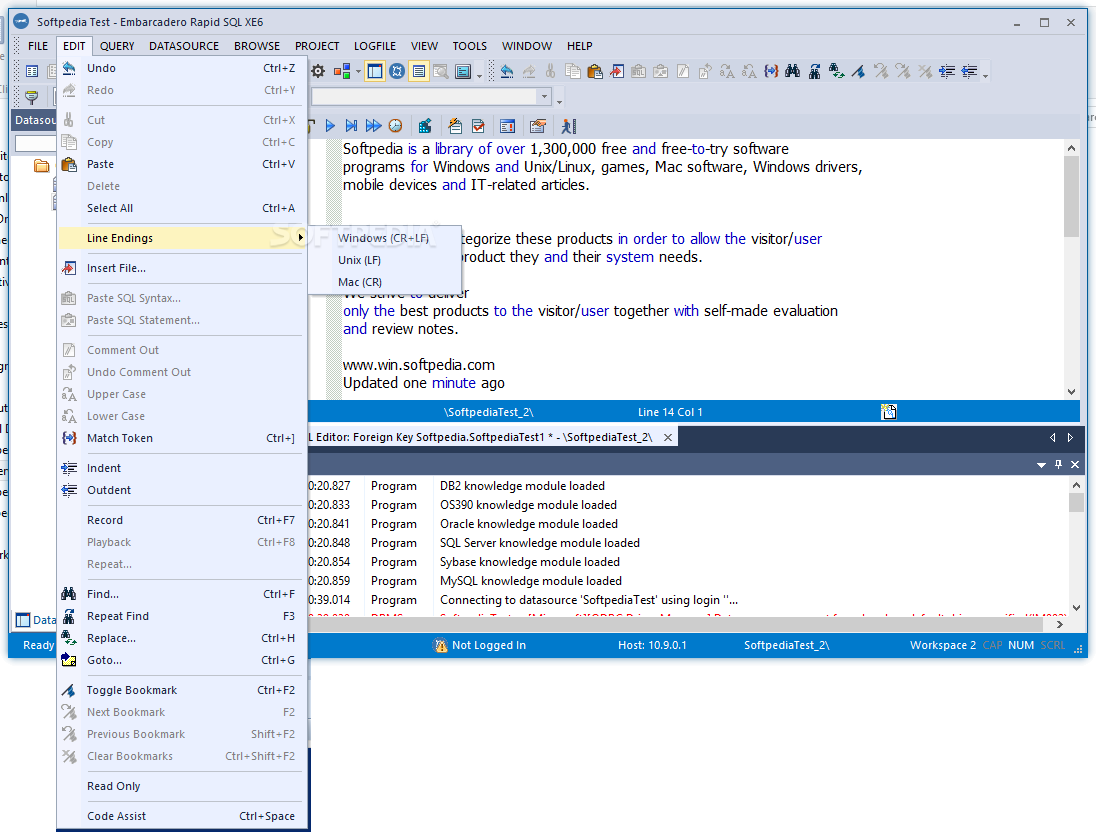Click the Indent toolbar icon

(x=947, y=71)
